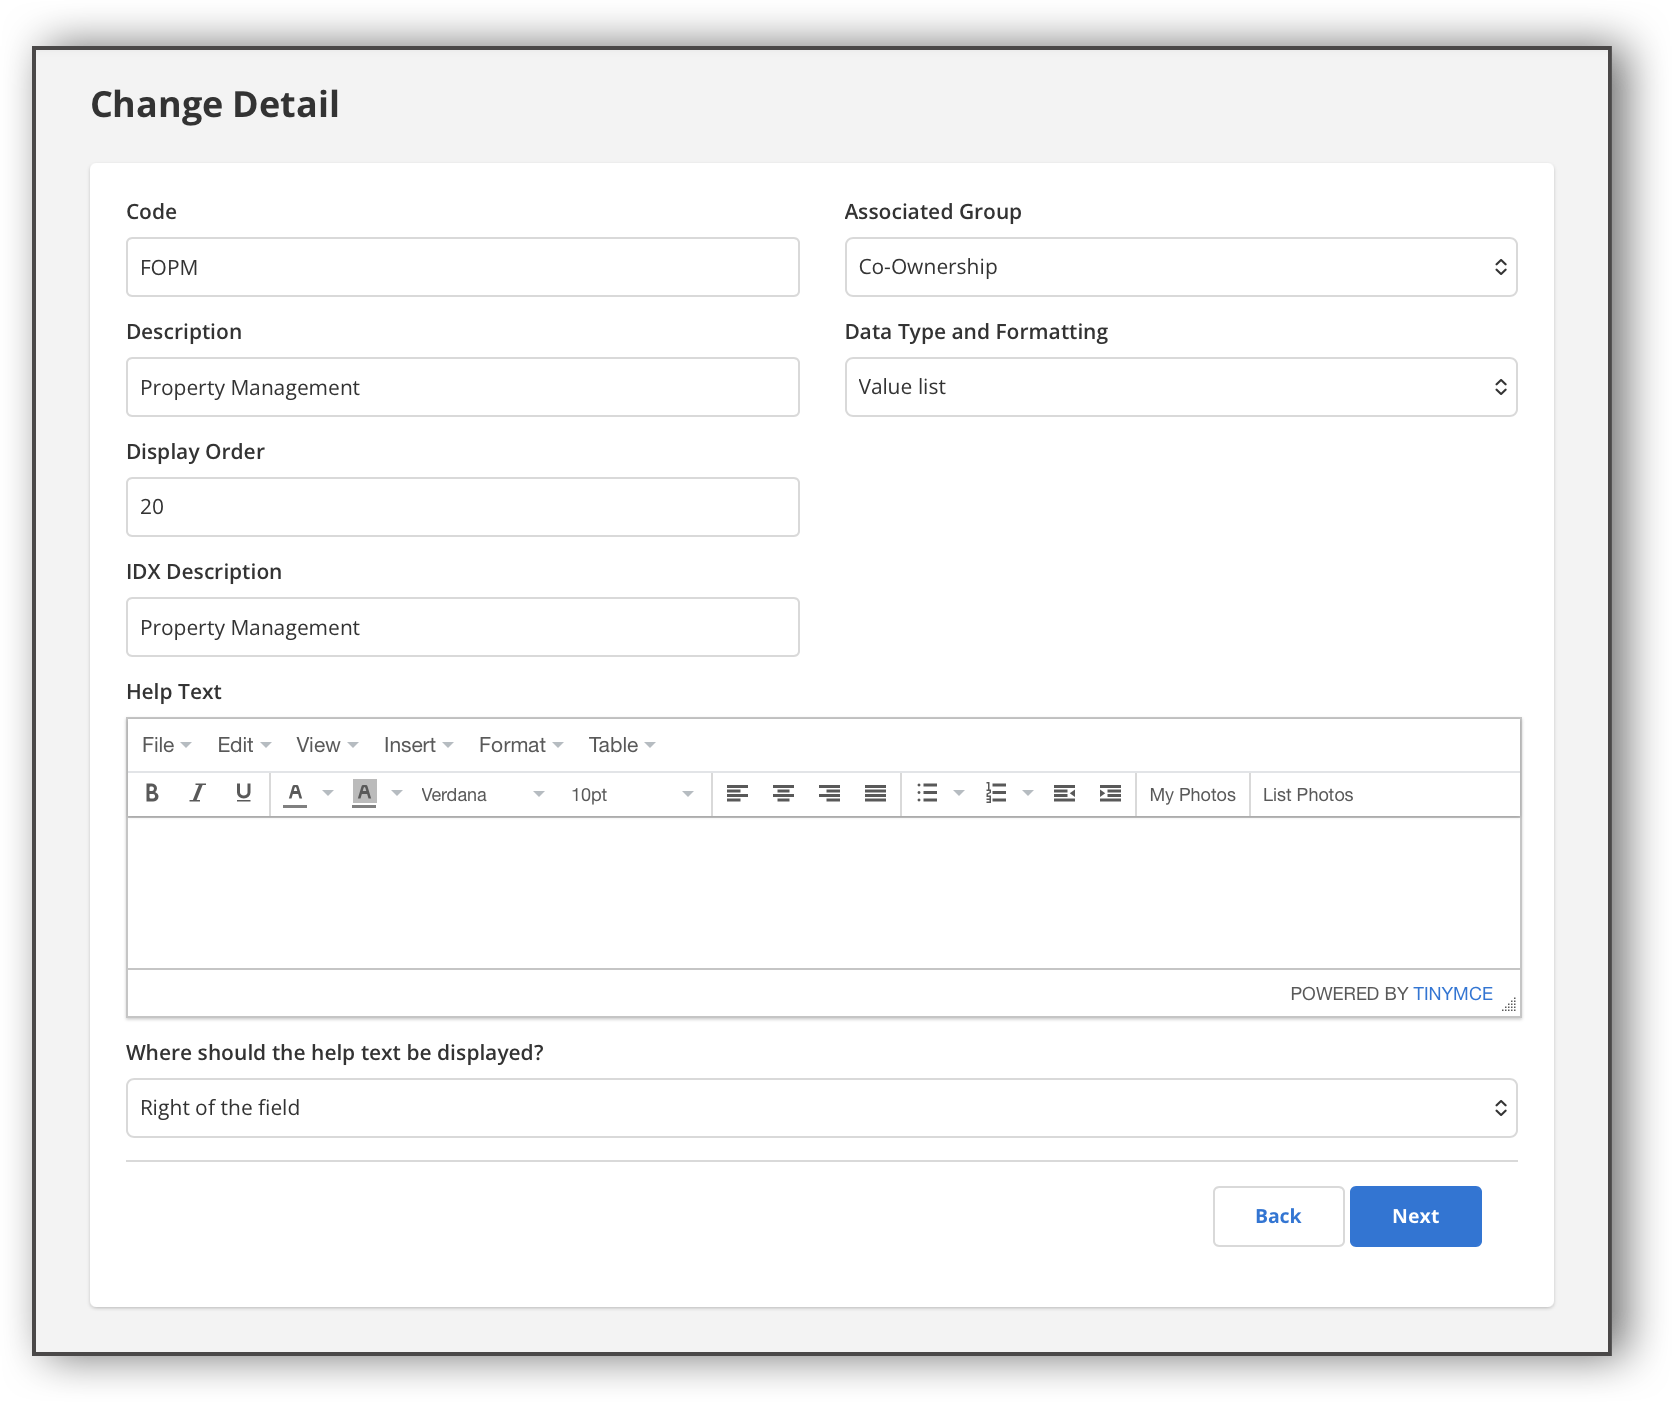Screen dimensions: 1672x1402
Task: Insert a numbered list
Action: tap(996, 794)
